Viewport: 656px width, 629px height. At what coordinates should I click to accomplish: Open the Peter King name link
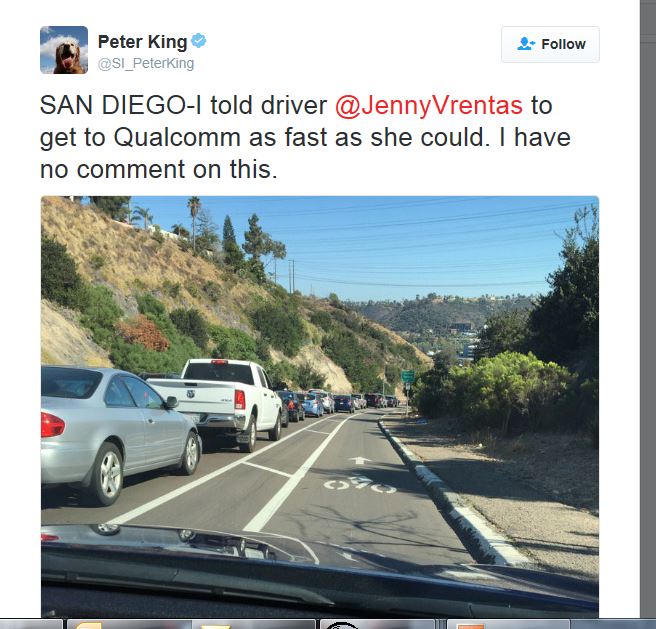(142, 41)
